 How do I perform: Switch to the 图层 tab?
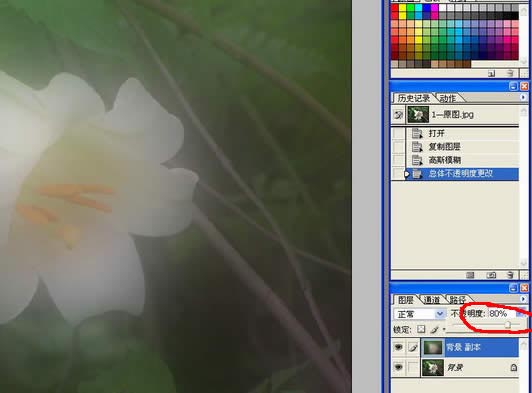tap(406, 300)
